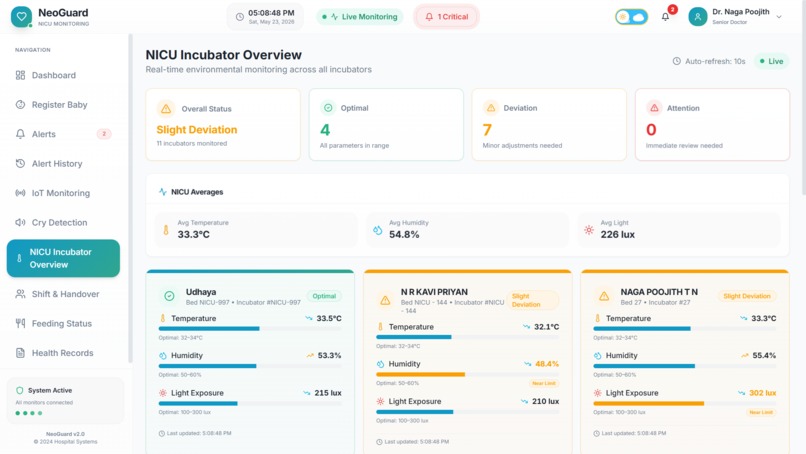Click N R KAVI PRIYAN's warning triangle icon
806x454 pixels.
pyautogui.click(x=385, y=300)
